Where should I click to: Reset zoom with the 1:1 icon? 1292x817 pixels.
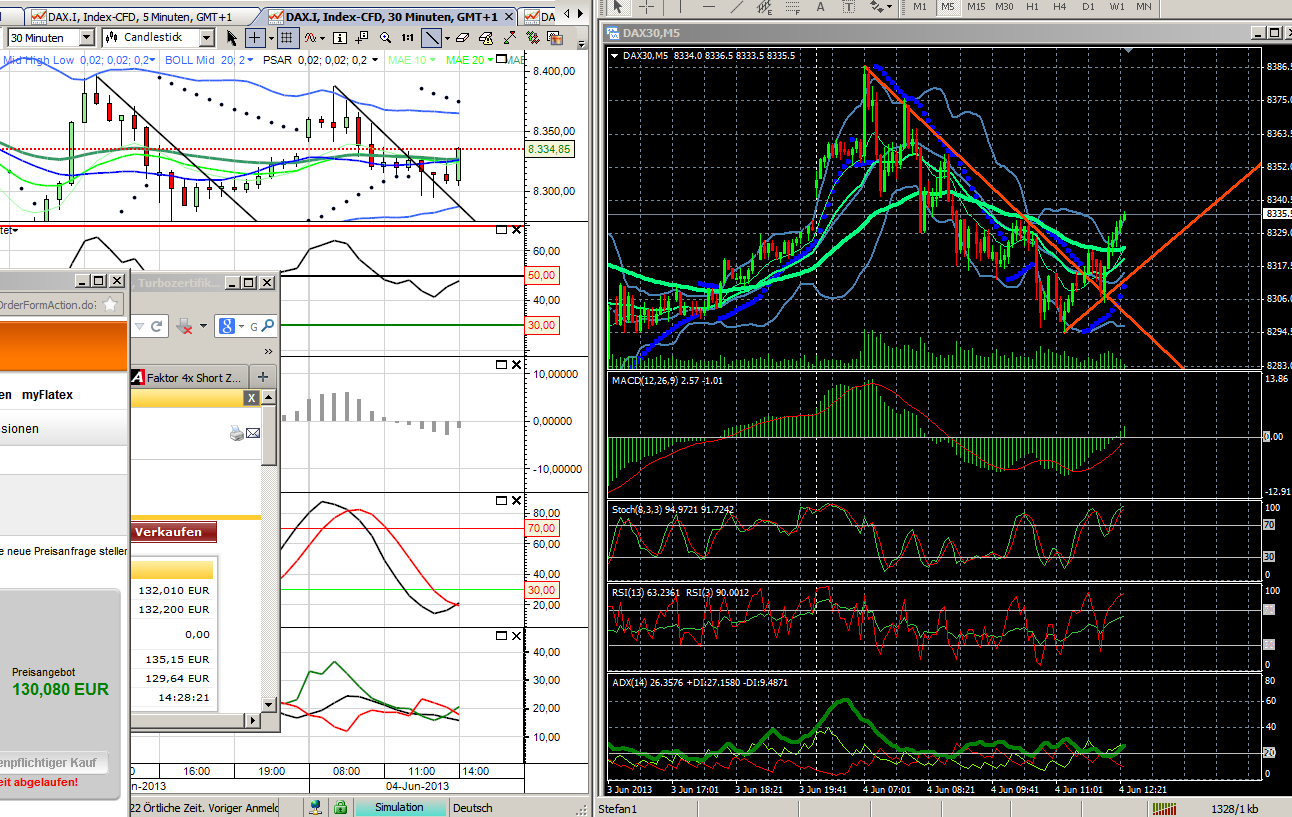tap(408, 38)
